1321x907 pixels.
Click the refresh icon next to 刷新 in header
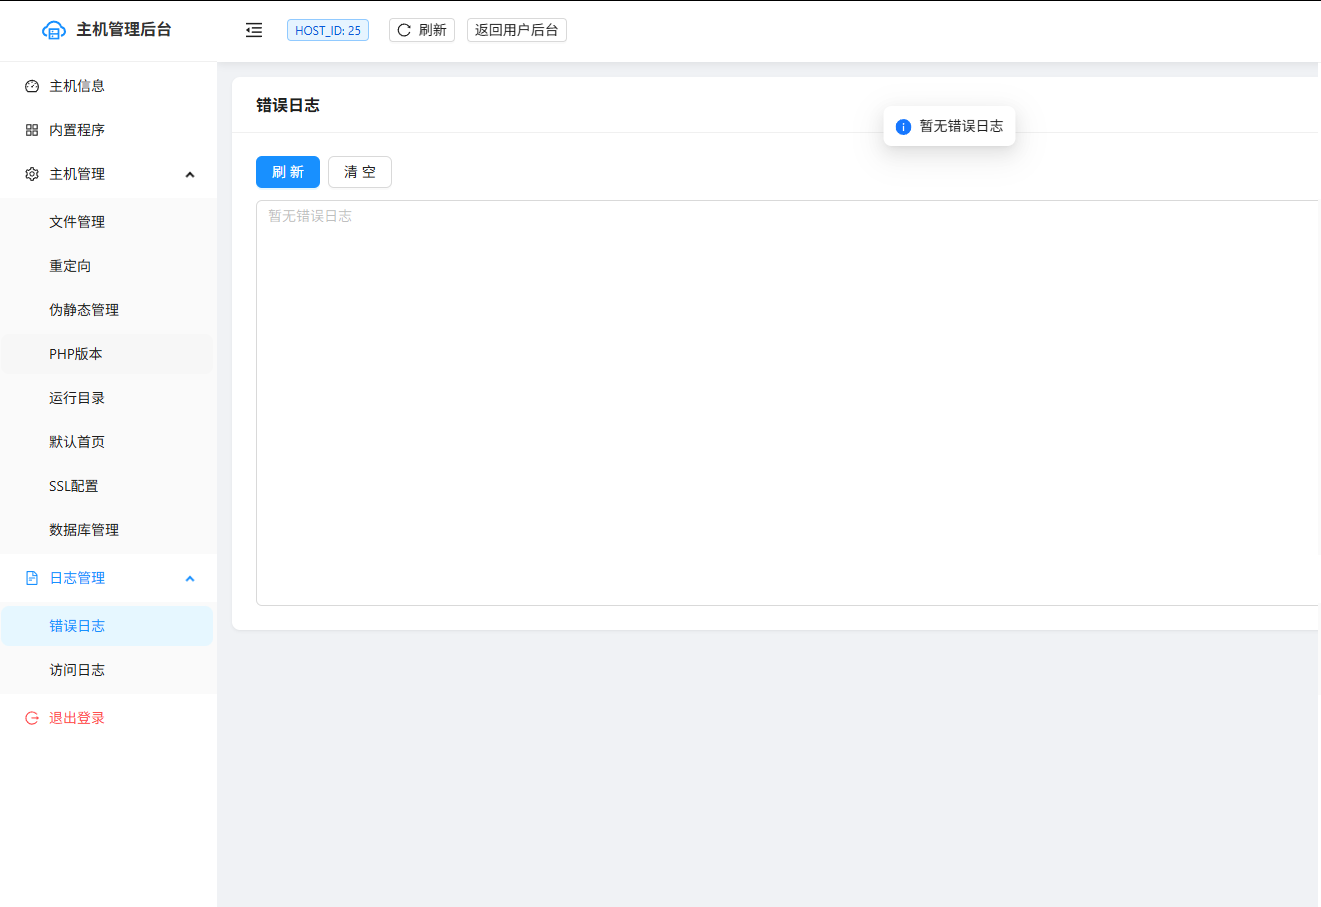pos(402,30)
